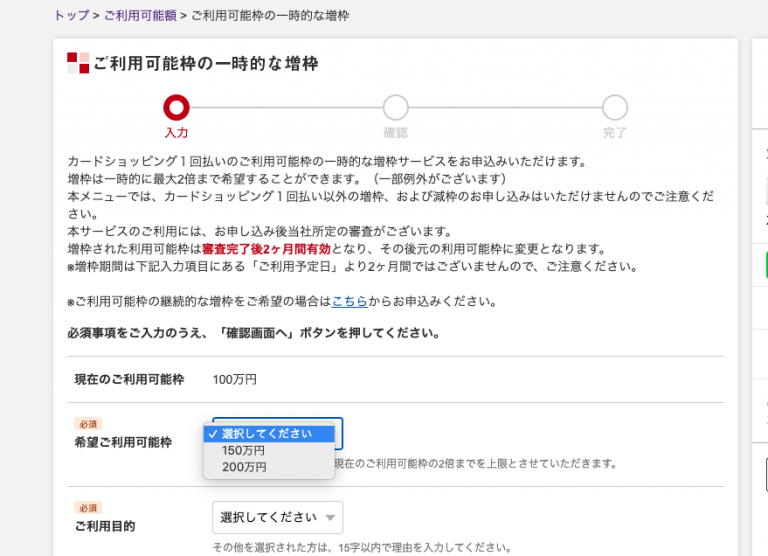This screenshot has width=768, height=556.
Task: Go to the ご利用可能額 breadcrumb link
Action: 140,16
